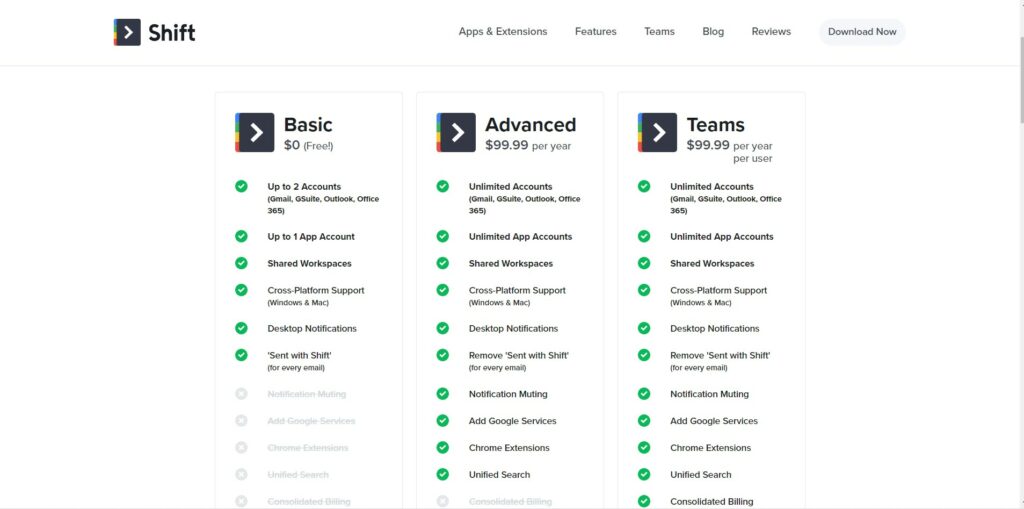Click grey X beside Basic Chrome Extensions
The image size is (1024, 509).
click(242, 448)
